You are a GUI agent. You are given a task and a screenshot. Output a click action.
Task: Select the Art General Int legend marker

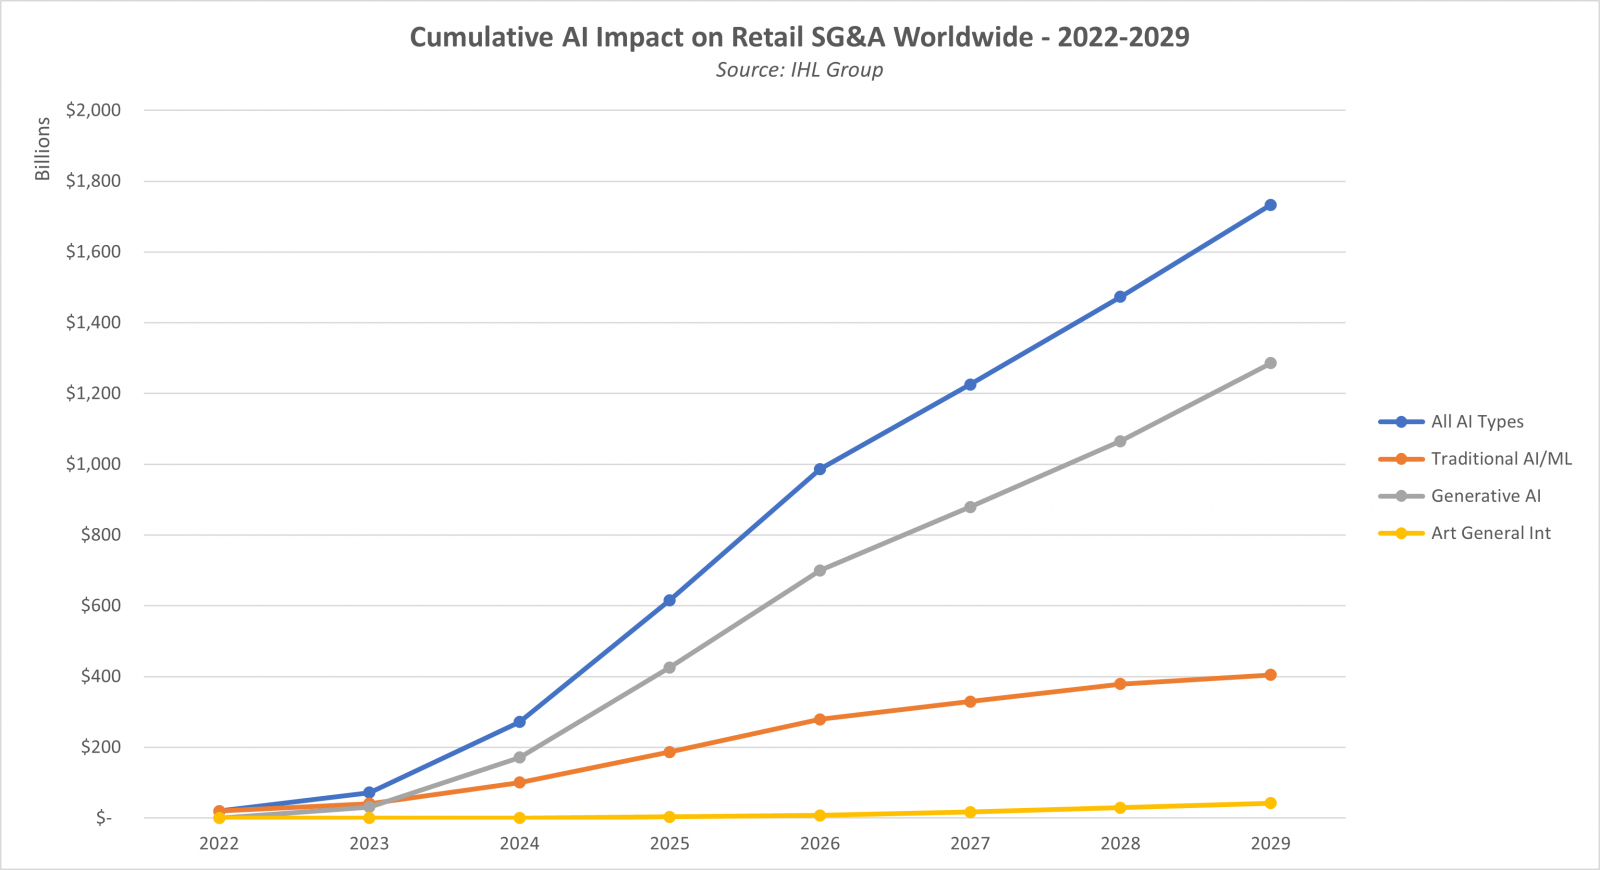[x=1401, y=533]
